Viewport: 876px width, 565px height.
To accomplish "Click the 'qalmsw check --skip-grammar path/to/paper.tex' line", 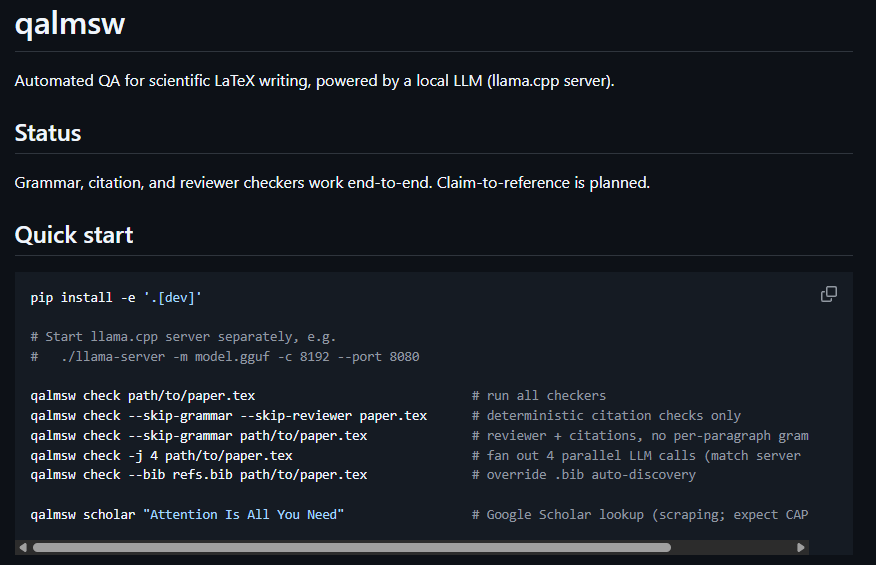I will (x=199, y=435).
